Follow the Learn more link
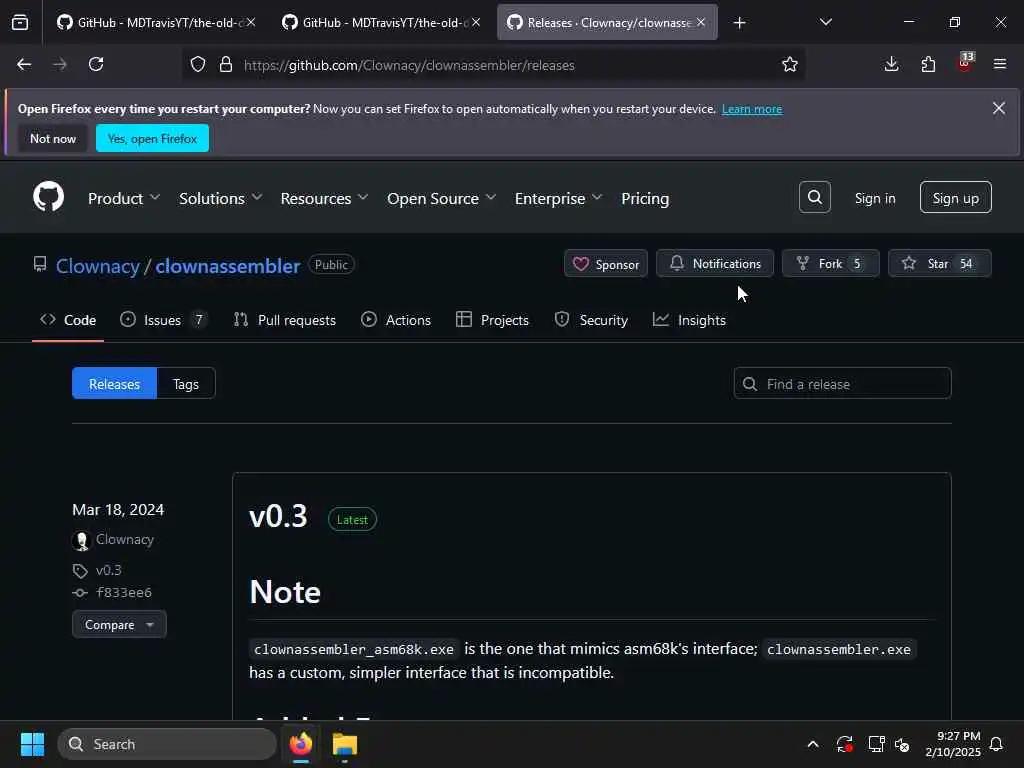Viewport: 1024px width, 768px height. coord(752,109)
